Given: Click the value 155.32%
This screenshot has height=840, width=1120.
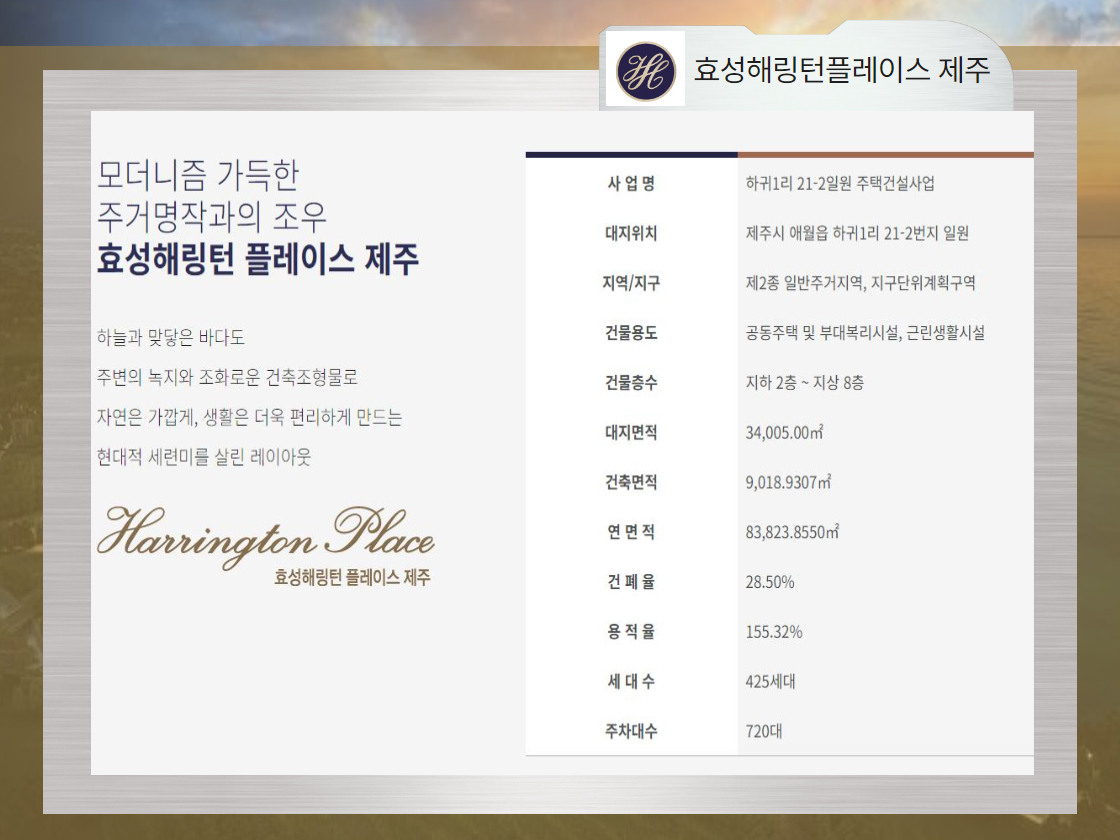Looking at the screenshot, I should coord(774,632).
